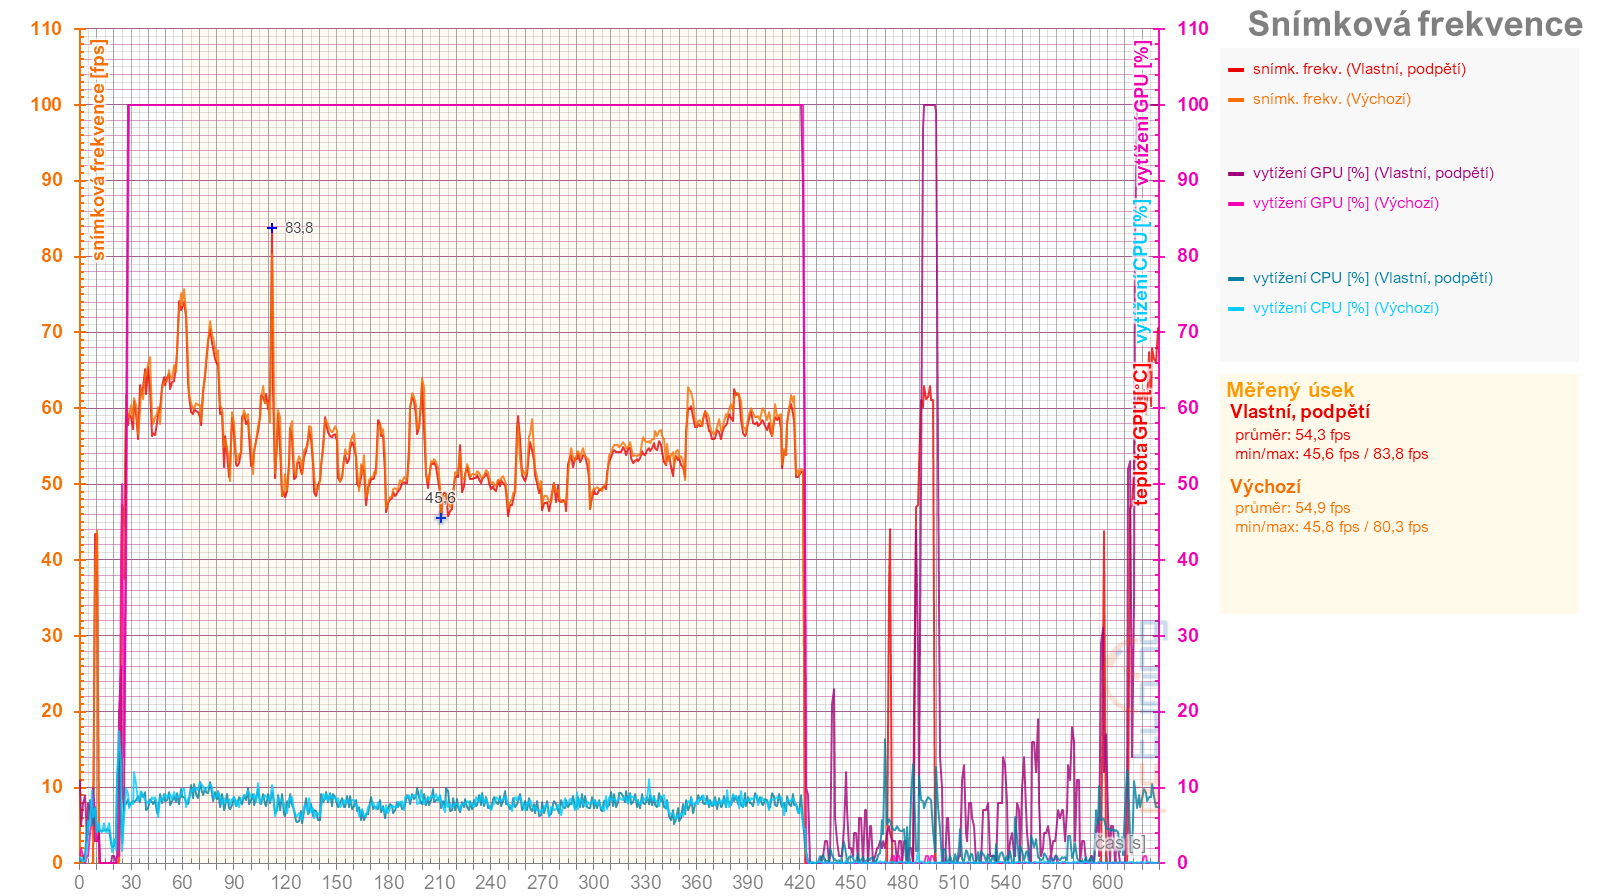Click the 600 tick on time axis
Viewport: 1599px width, 896px height.
coord(1108,882)
